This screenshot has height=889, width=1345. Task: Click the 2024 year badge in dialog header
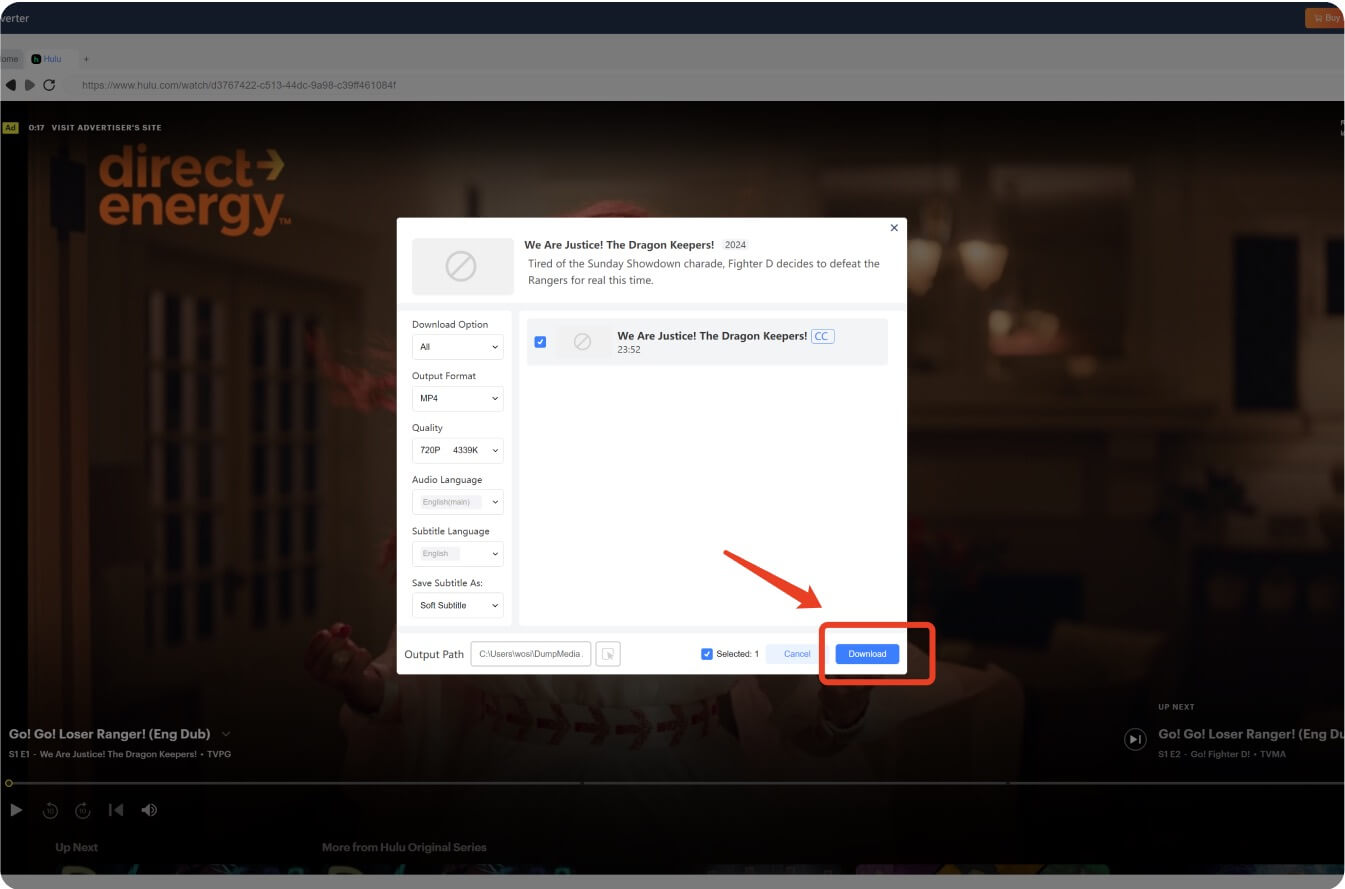(x=735, y=245)
